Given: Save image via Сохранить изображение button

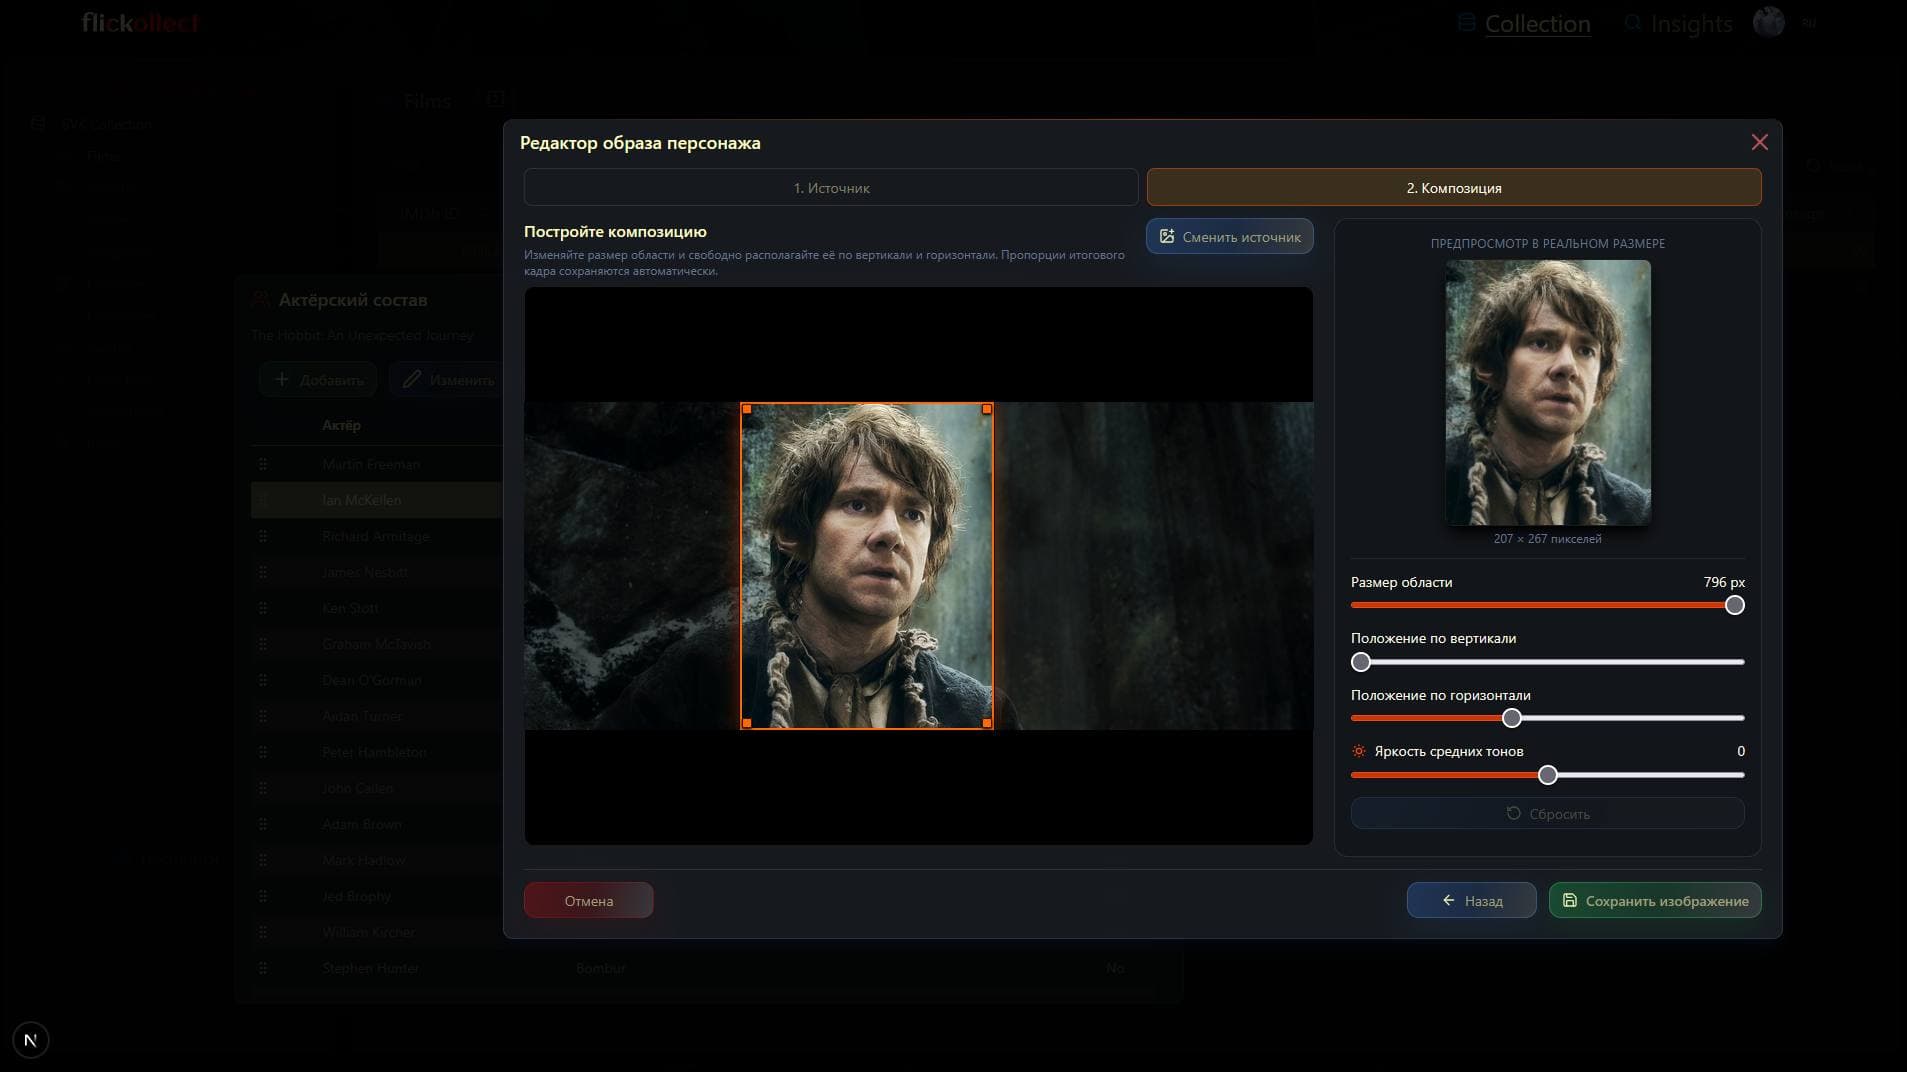Looking at the screenshot, I should click(1655, 901).
